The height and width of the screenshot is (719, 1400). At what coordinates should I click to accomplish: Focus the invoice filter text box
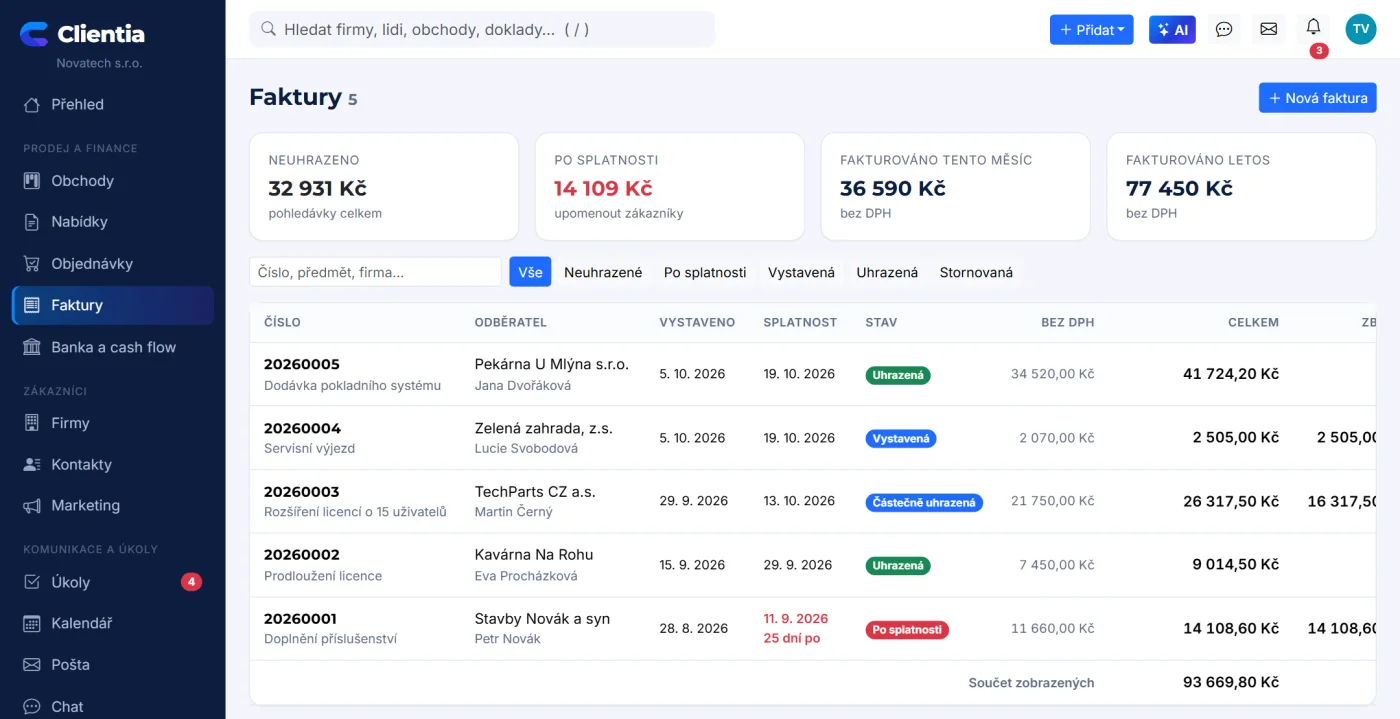coord(375,272)
